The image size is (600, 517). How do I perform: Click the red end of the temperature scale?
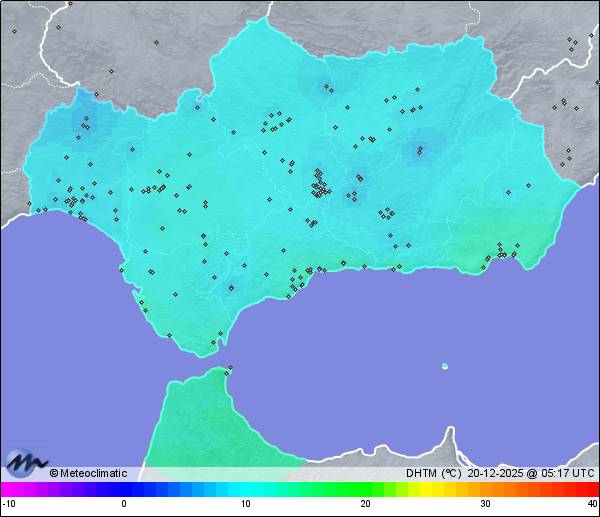click(590, 489)
